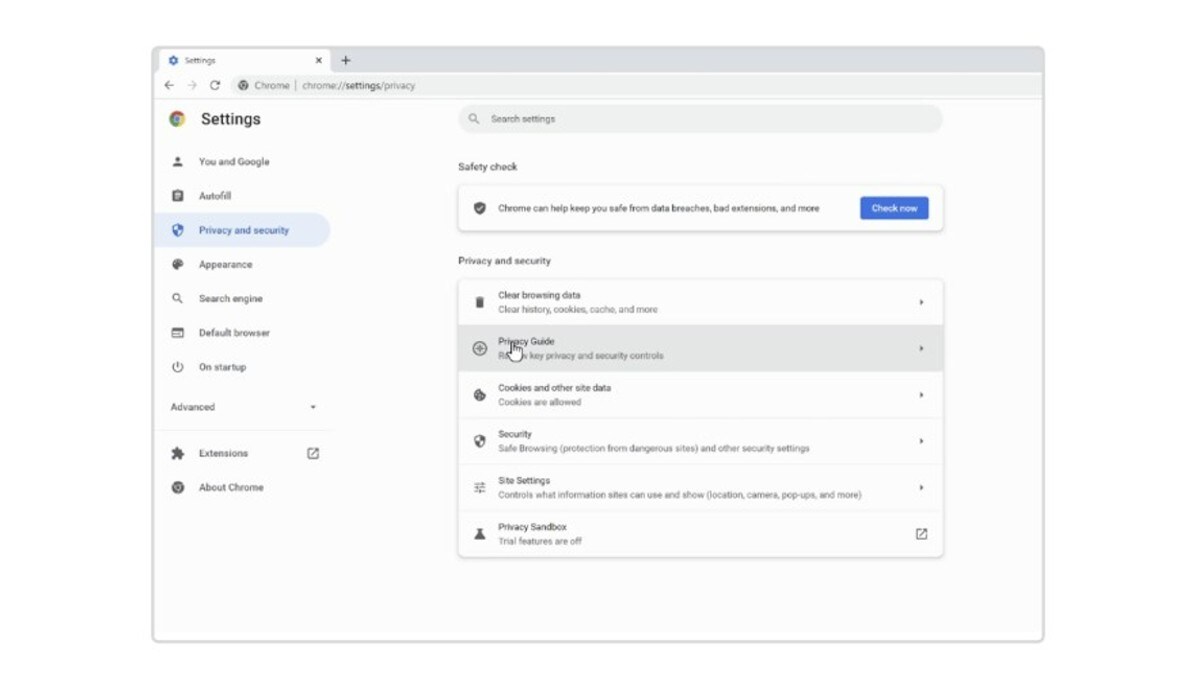Screen dimensions: 1200x675
Task: Open Search engine settings section
Action: 230,299
